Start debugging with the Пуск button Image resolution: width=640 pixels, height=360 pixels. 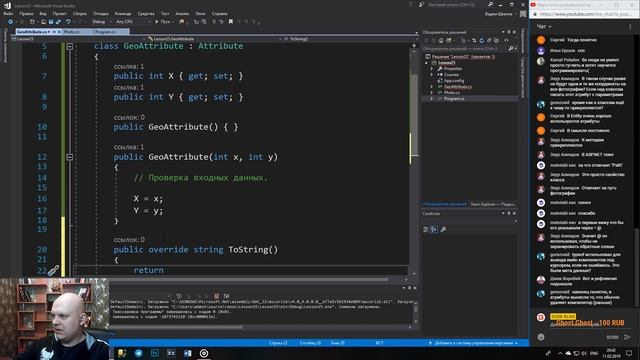[x=162, y=22]
